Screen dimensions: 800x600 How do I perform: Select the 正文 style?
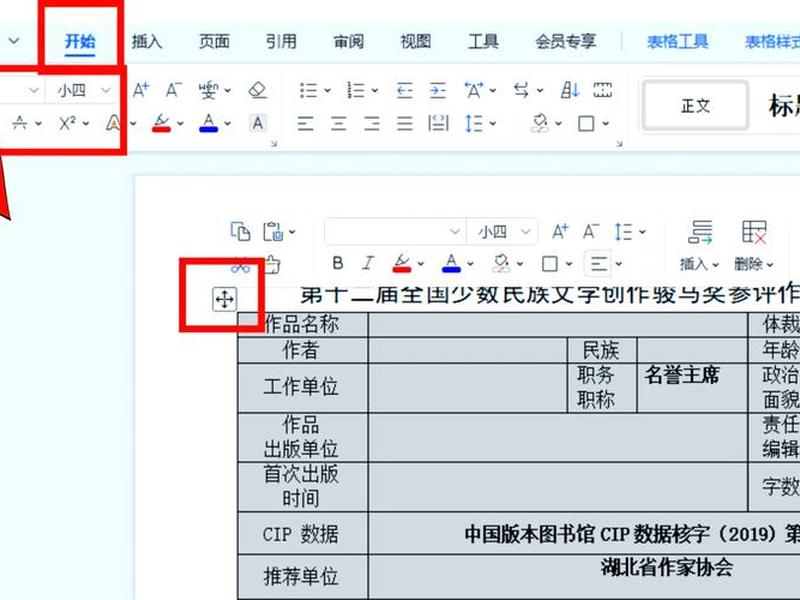click(695, 106)
